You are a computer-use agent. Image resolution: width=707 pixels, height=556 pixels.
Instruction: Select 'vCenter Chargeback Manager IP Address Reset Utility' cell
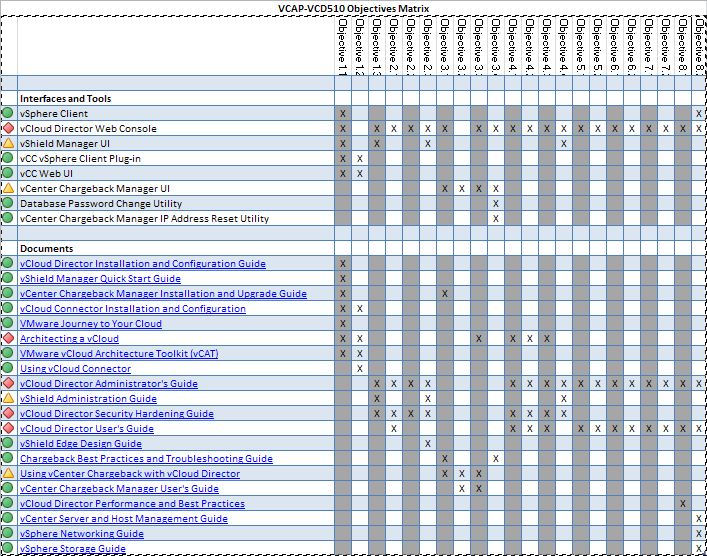(x=176, y=218)
